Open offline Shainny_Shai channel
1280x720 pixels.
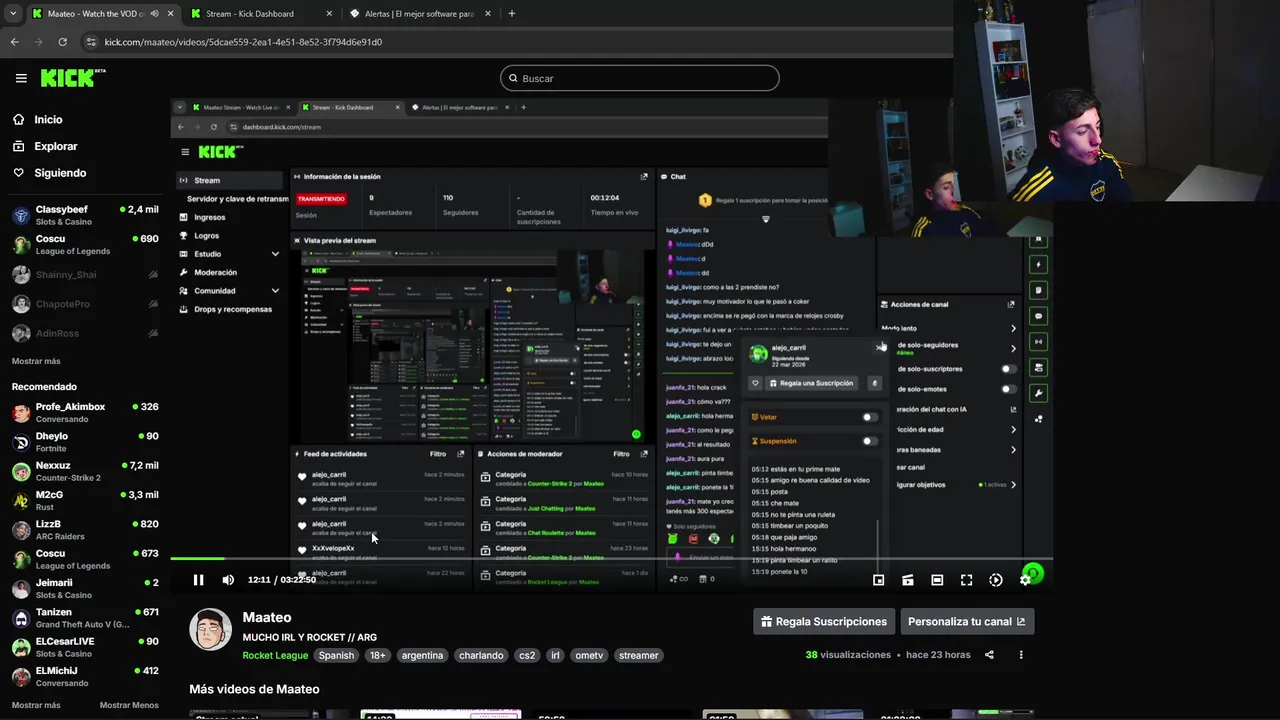coord(85,274)
